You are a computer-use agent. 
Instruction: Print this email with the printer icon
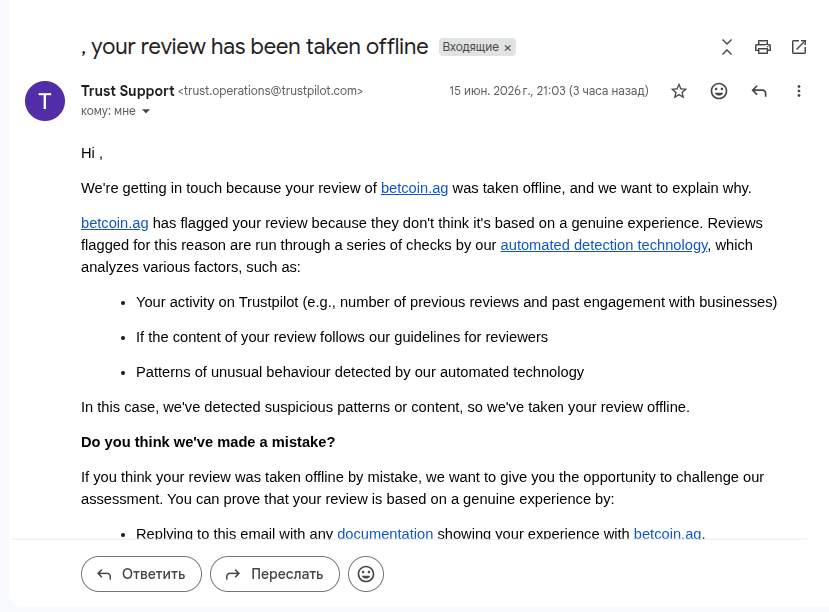[x=762, y=47]
